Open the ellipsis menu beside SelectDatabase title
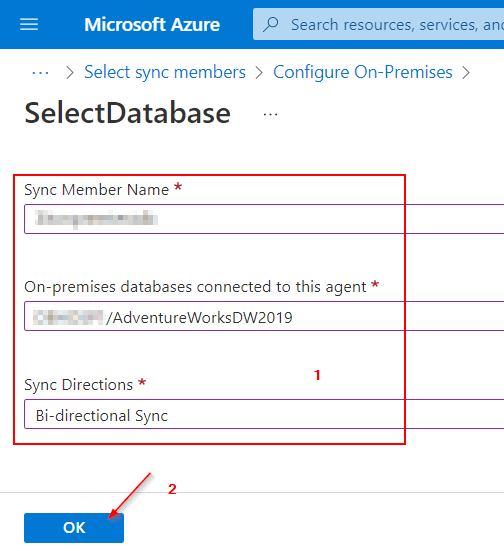The image size is (504, 551). (270, 115)
